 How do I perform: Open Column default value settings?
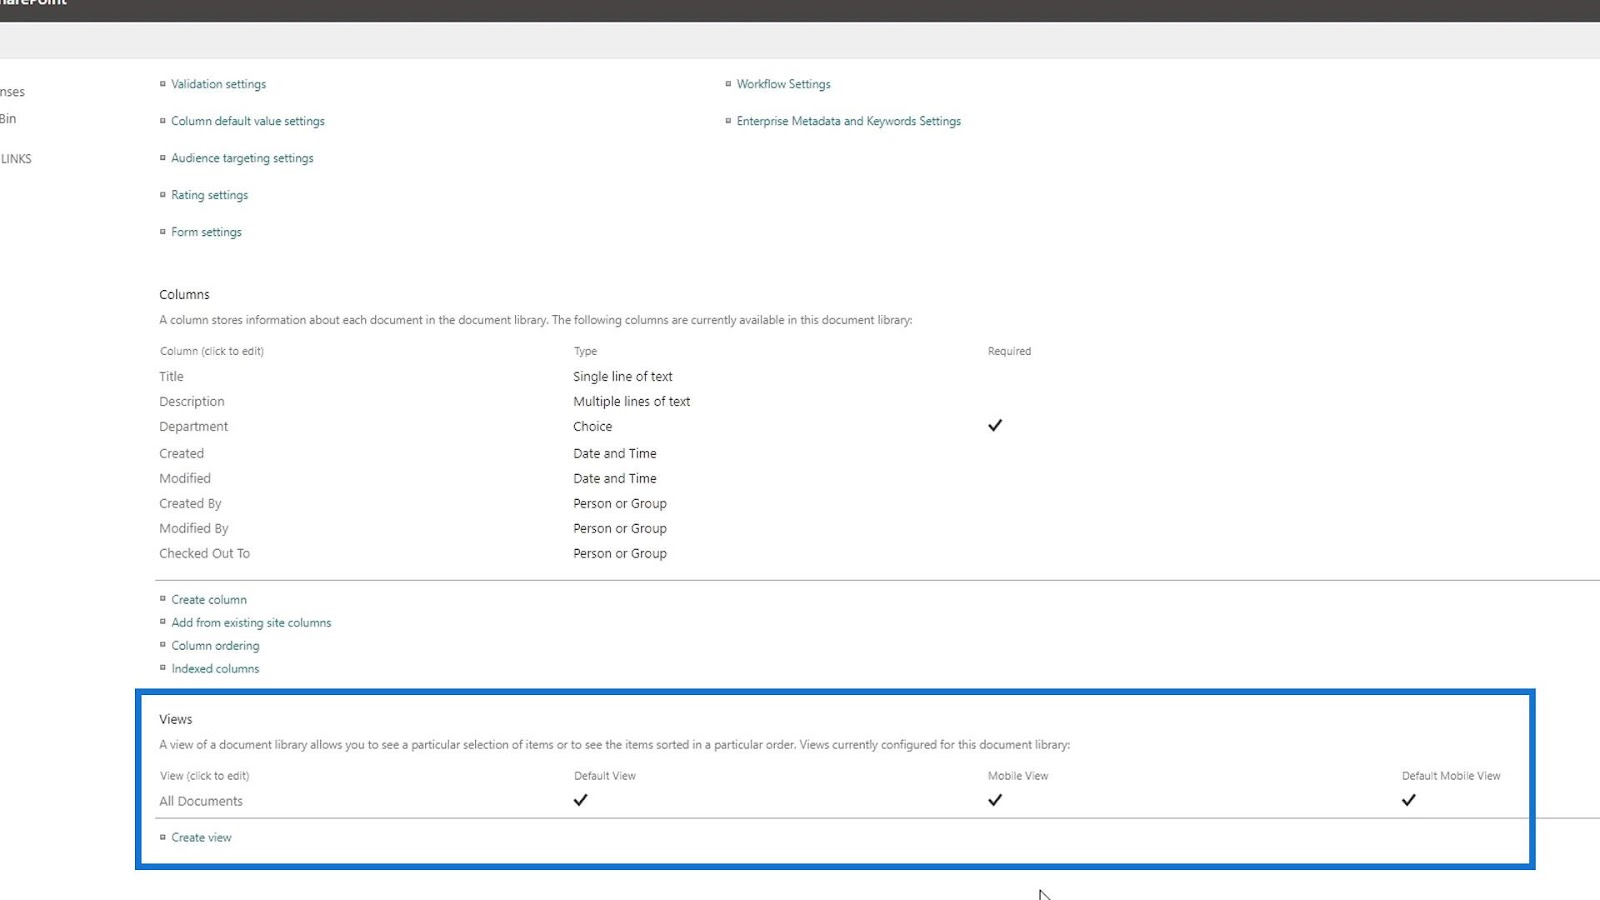(248, 121)
